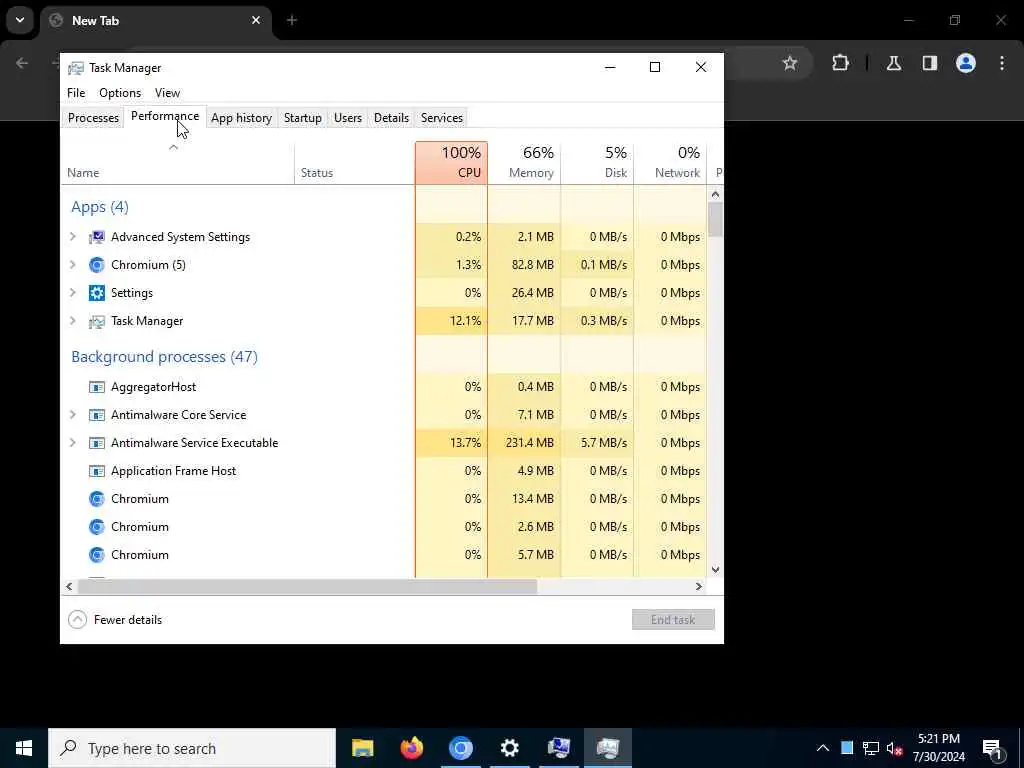Click Chromium icon with 2.6 MB memory
The width and height of the screenshot is (1024, 768).
click(x=97, y=527)
